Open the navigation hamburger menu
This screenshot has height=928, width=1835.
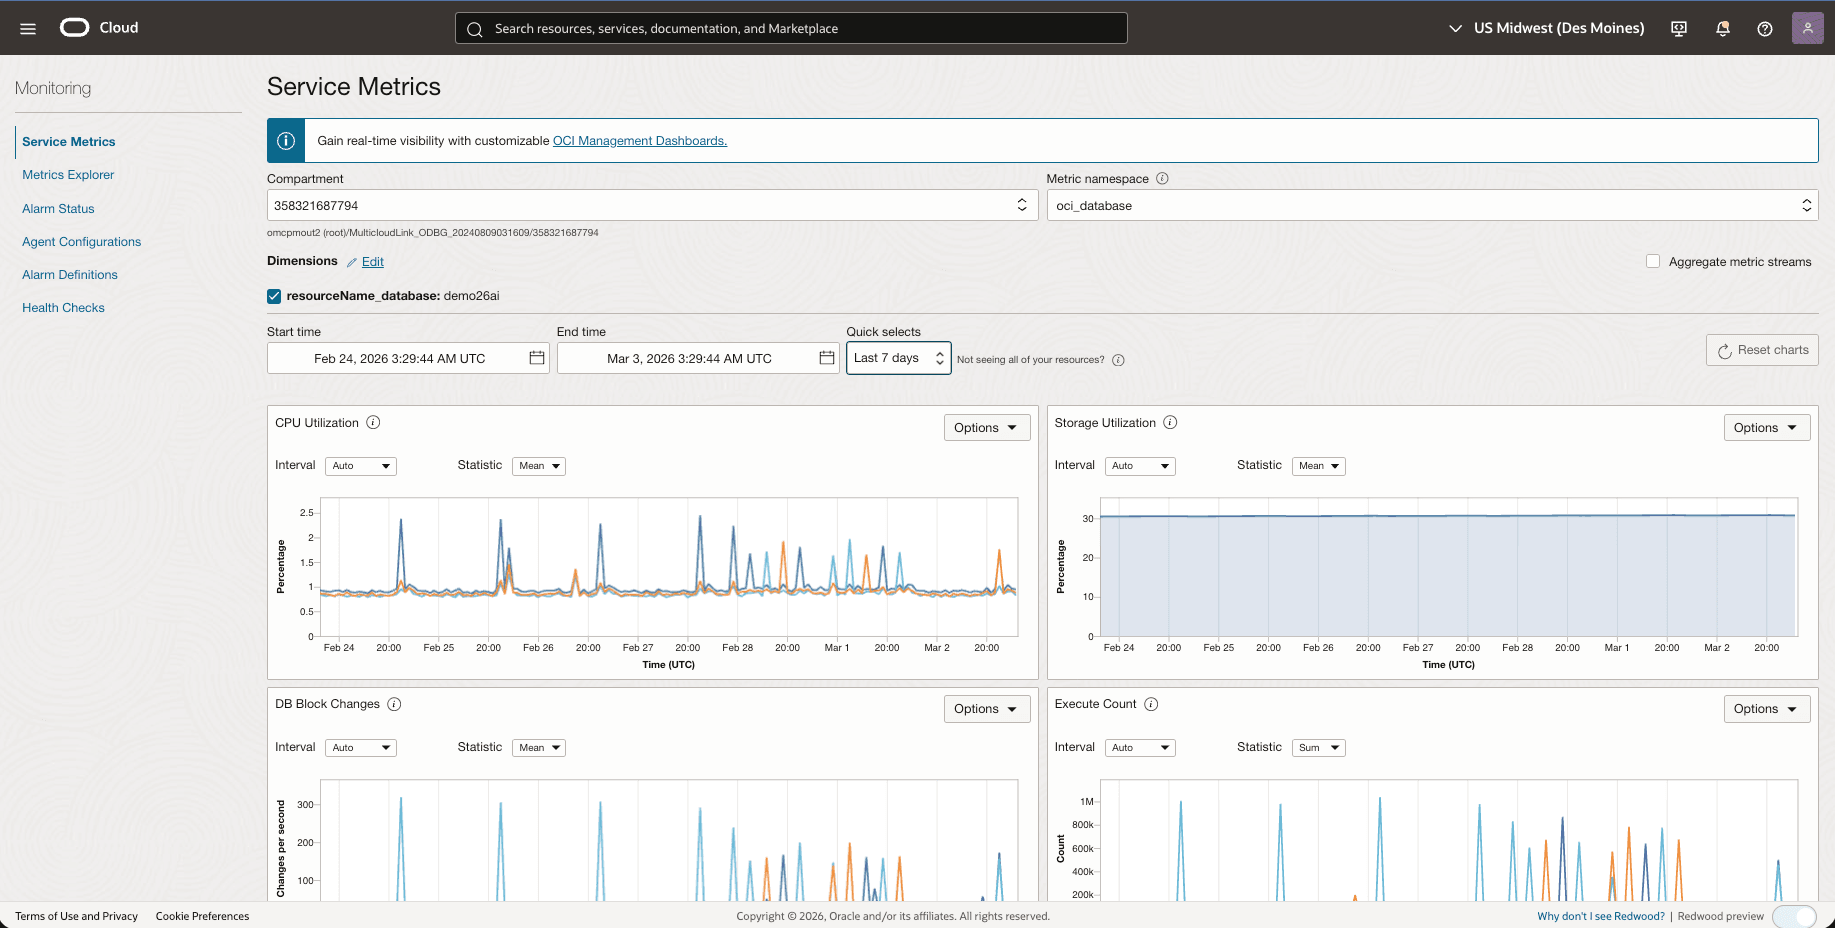tap(27, 27)
